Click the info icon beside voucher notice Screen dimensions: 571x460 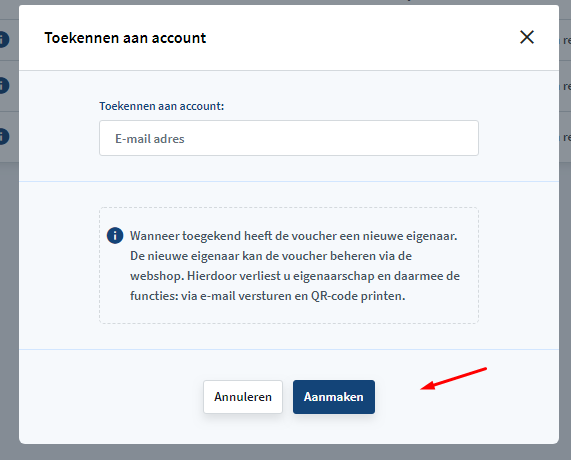tap(115, 236)
